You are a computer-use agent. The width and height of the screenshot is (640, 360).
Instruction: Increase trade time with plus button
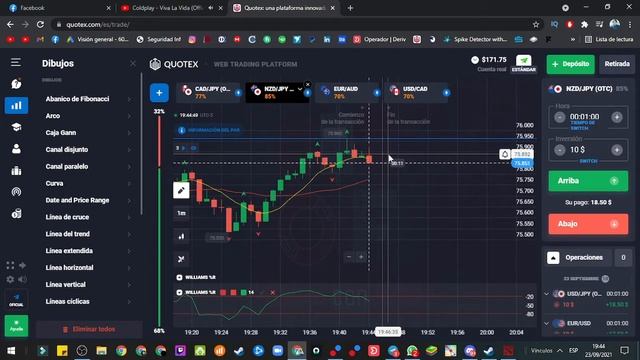(617, 117)
